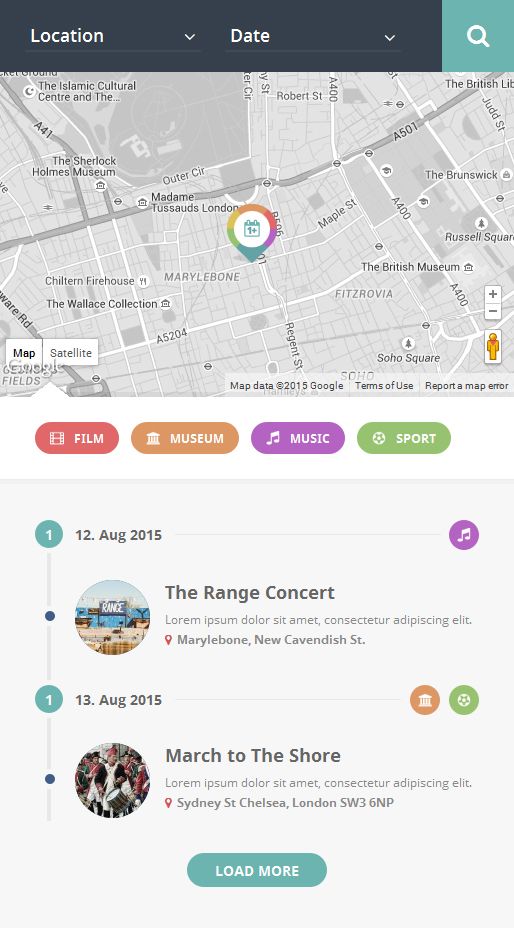This screenshot has width=514, height=928.
Task: Click the orange museum icon beside 13. Aug
Action: tap(425, 700)
